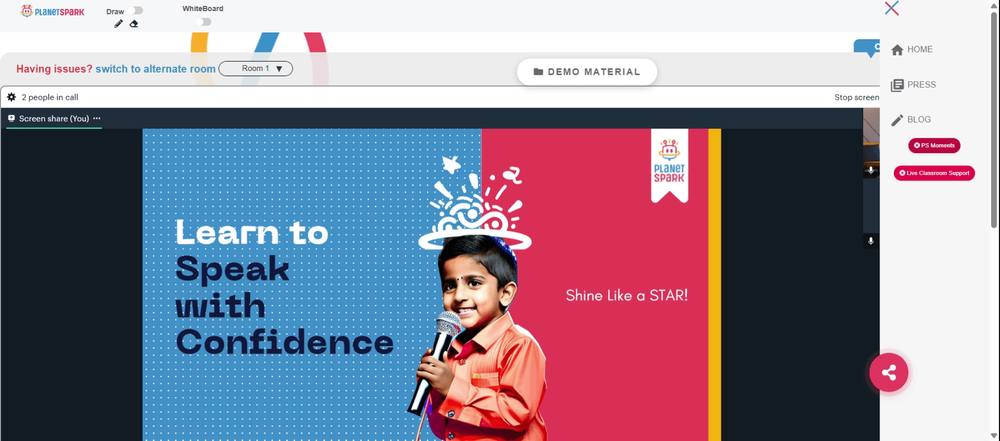Open Screen share options ellipsis menu
1000x441 pixels.
[97, 118]
